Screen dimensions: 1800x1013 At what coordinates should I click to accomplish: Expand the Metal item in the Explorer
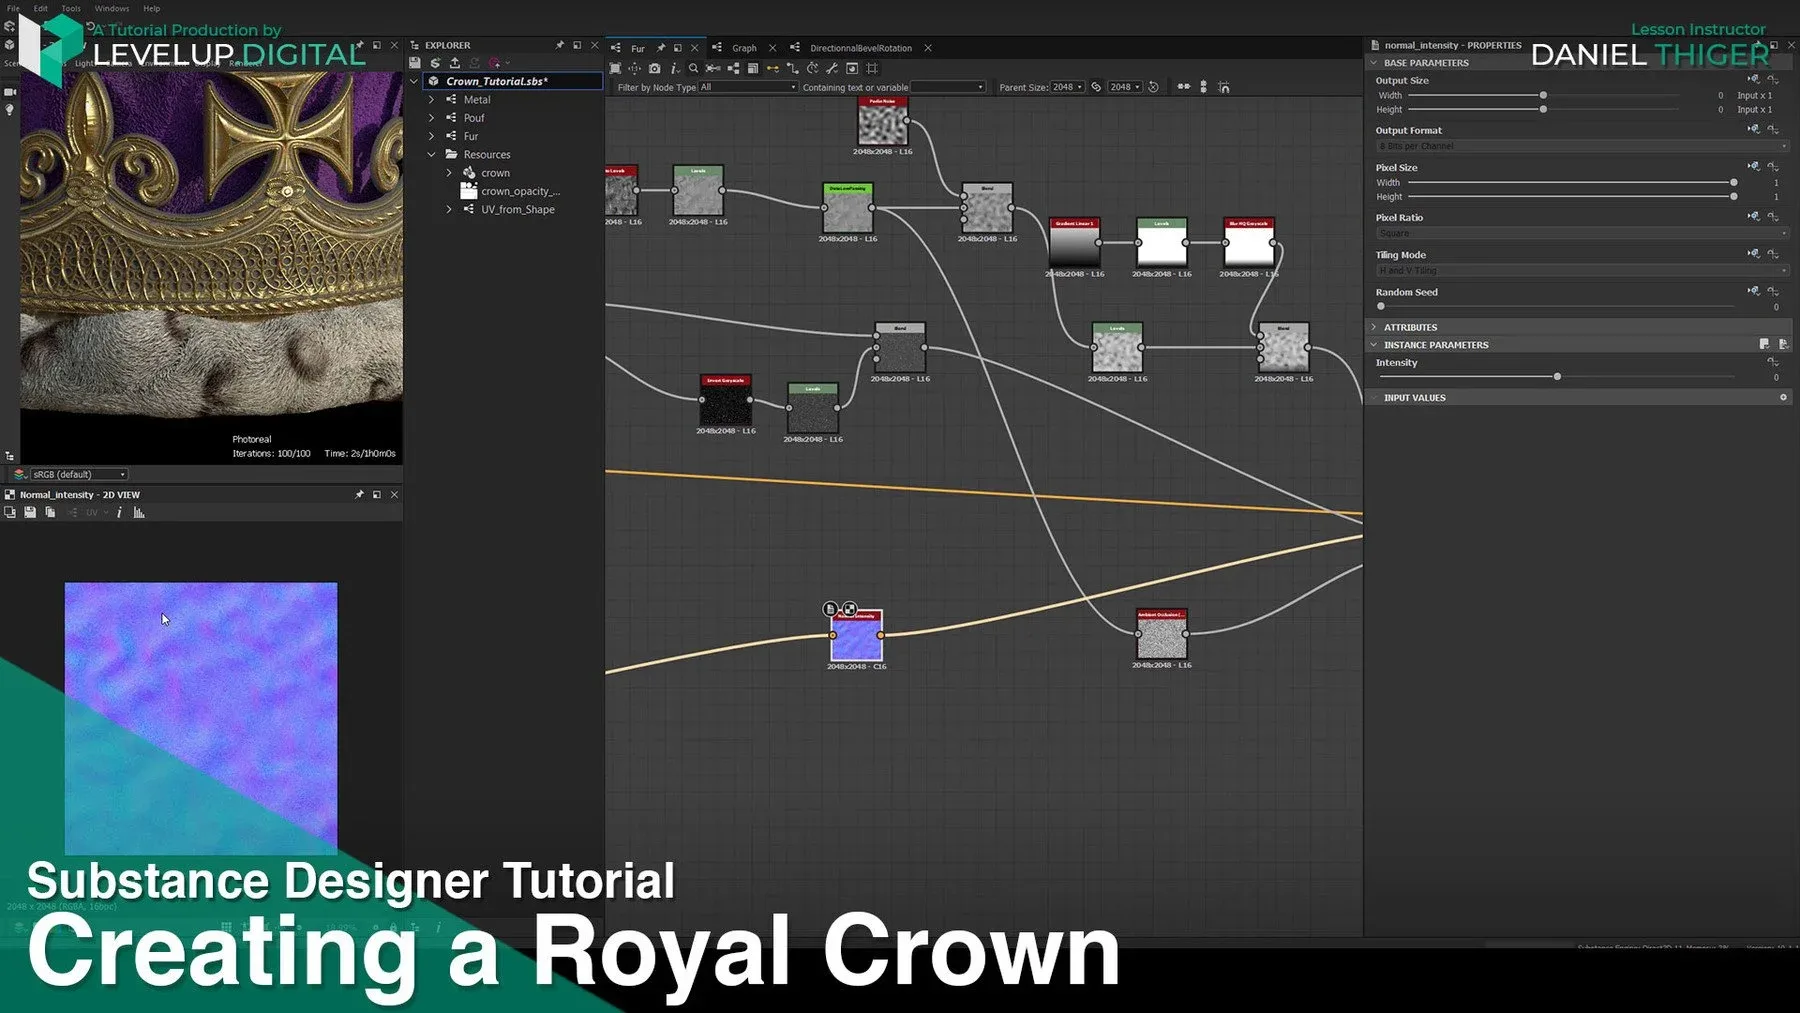pos(431,99)
